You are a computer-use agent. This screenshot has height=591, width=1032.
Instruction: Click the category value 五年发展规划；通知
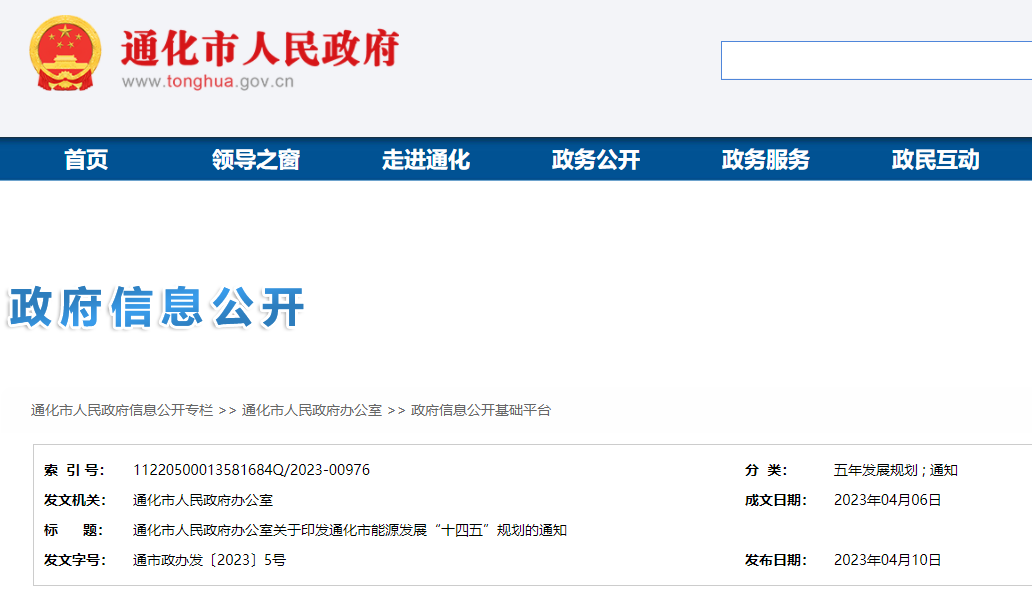pos(895,470)
